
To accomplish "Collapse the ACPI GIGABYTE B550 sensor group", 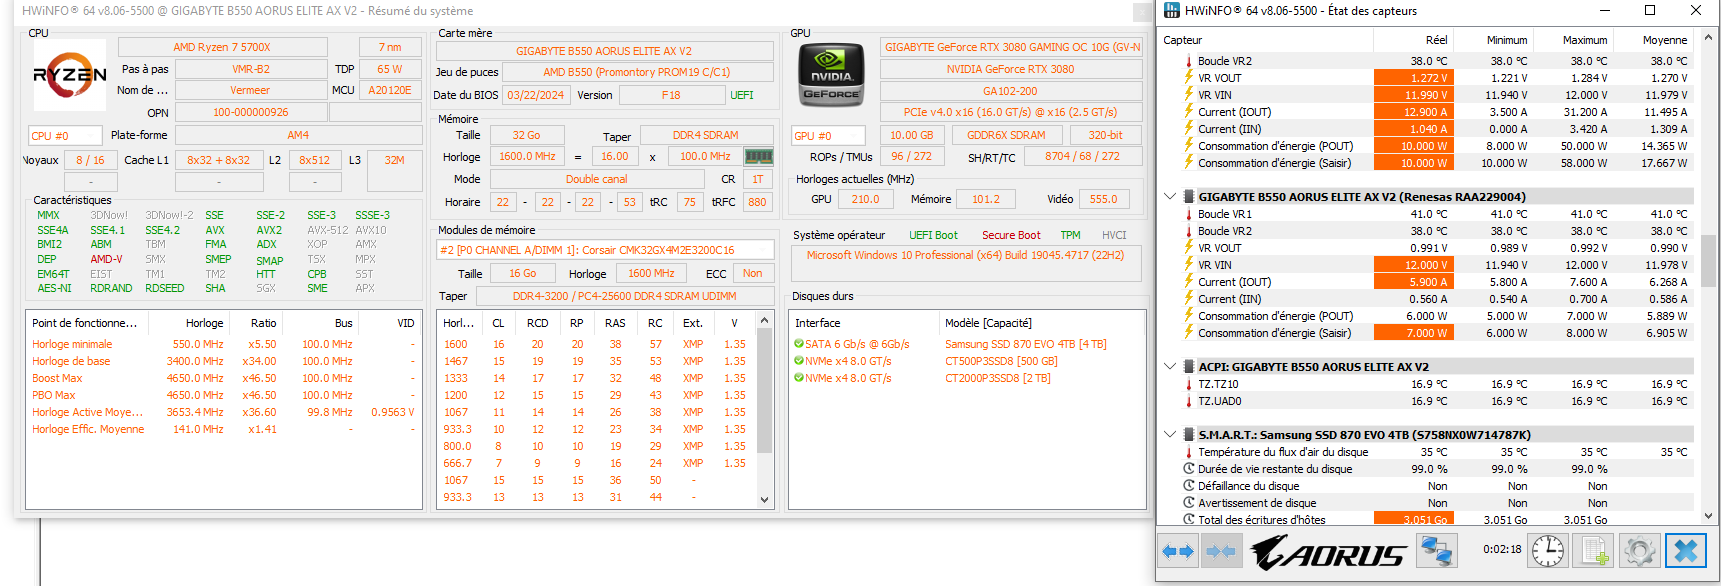I will point(1170,367).
